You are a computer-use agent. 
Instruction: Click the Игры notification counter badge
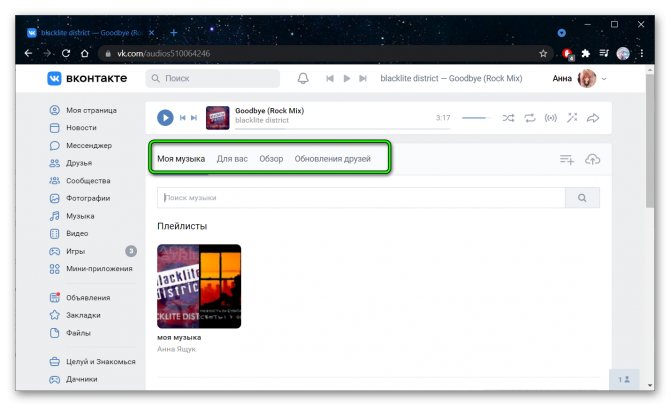click(131, 251)
